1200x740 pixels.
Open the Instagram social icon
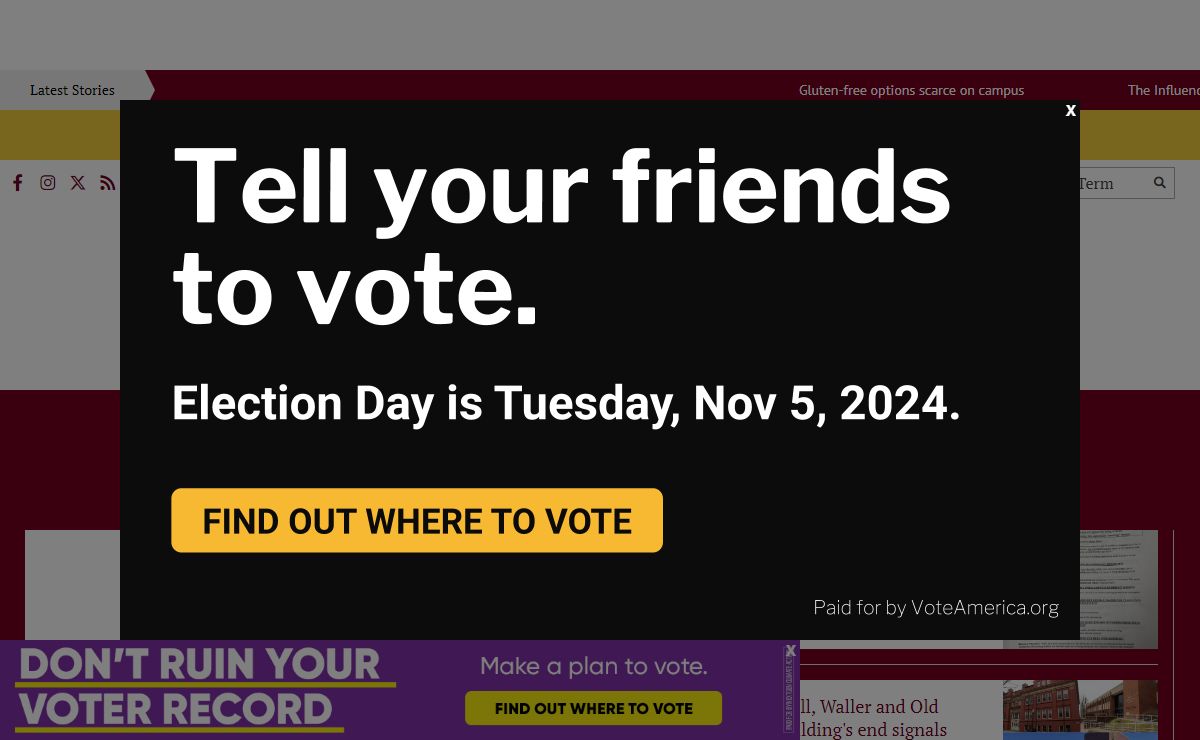pos(47,183)
